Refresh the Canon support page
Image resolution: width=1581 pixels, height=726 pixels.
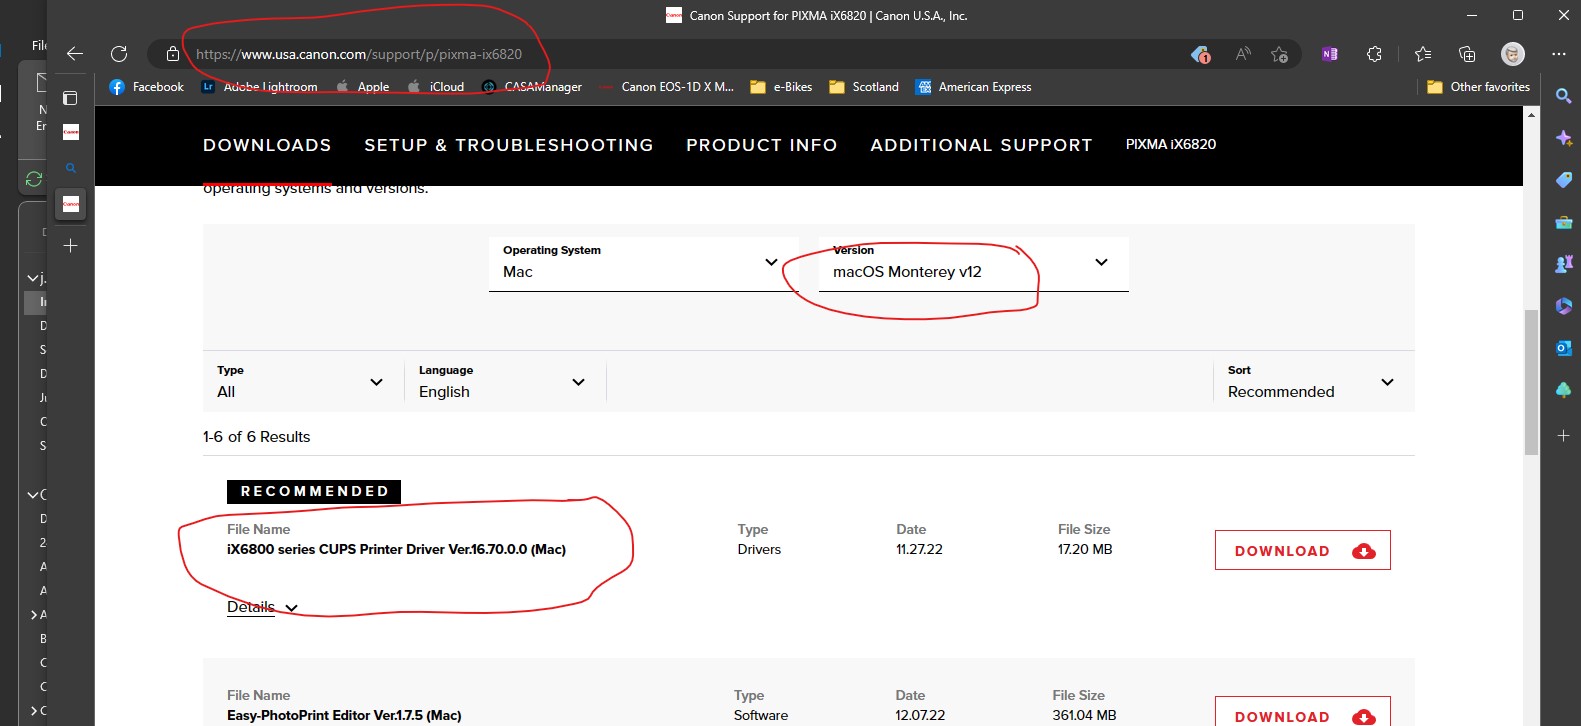[x=119, y=54]
